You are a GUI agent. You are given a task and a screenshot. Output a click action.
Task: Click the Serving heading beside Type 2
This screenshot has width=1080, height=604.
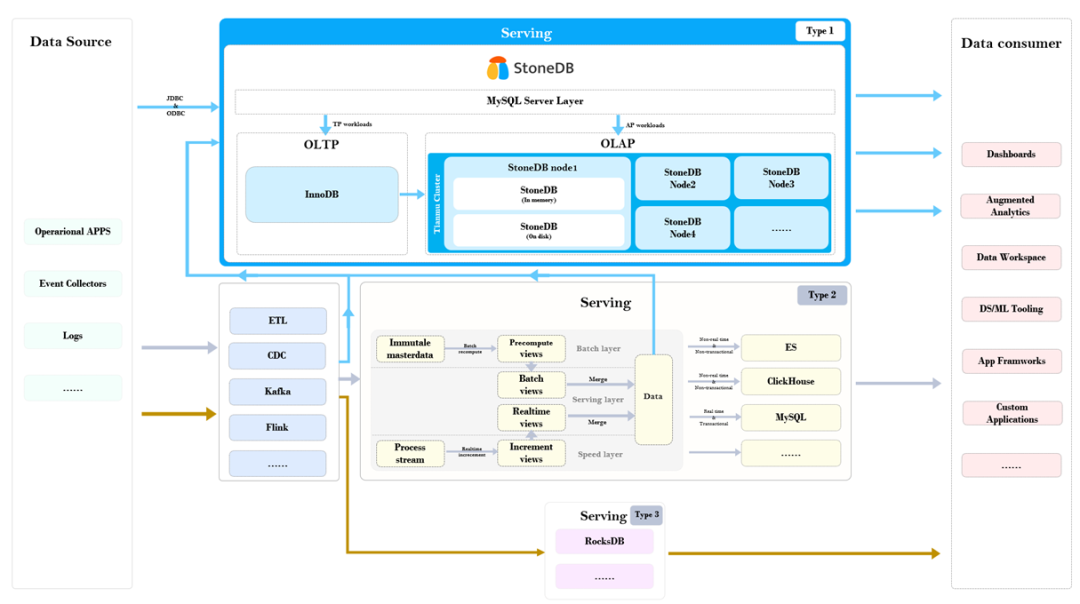pyautogui.click(x=605, y=302)
